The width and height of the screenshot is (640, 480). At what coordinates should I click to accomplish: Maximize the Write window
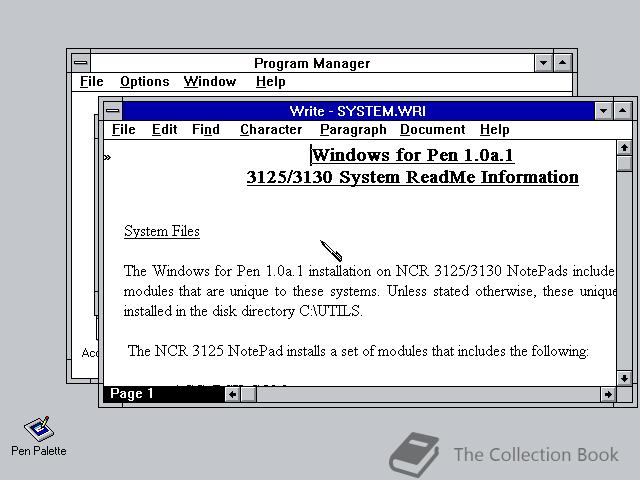[622, 111]
